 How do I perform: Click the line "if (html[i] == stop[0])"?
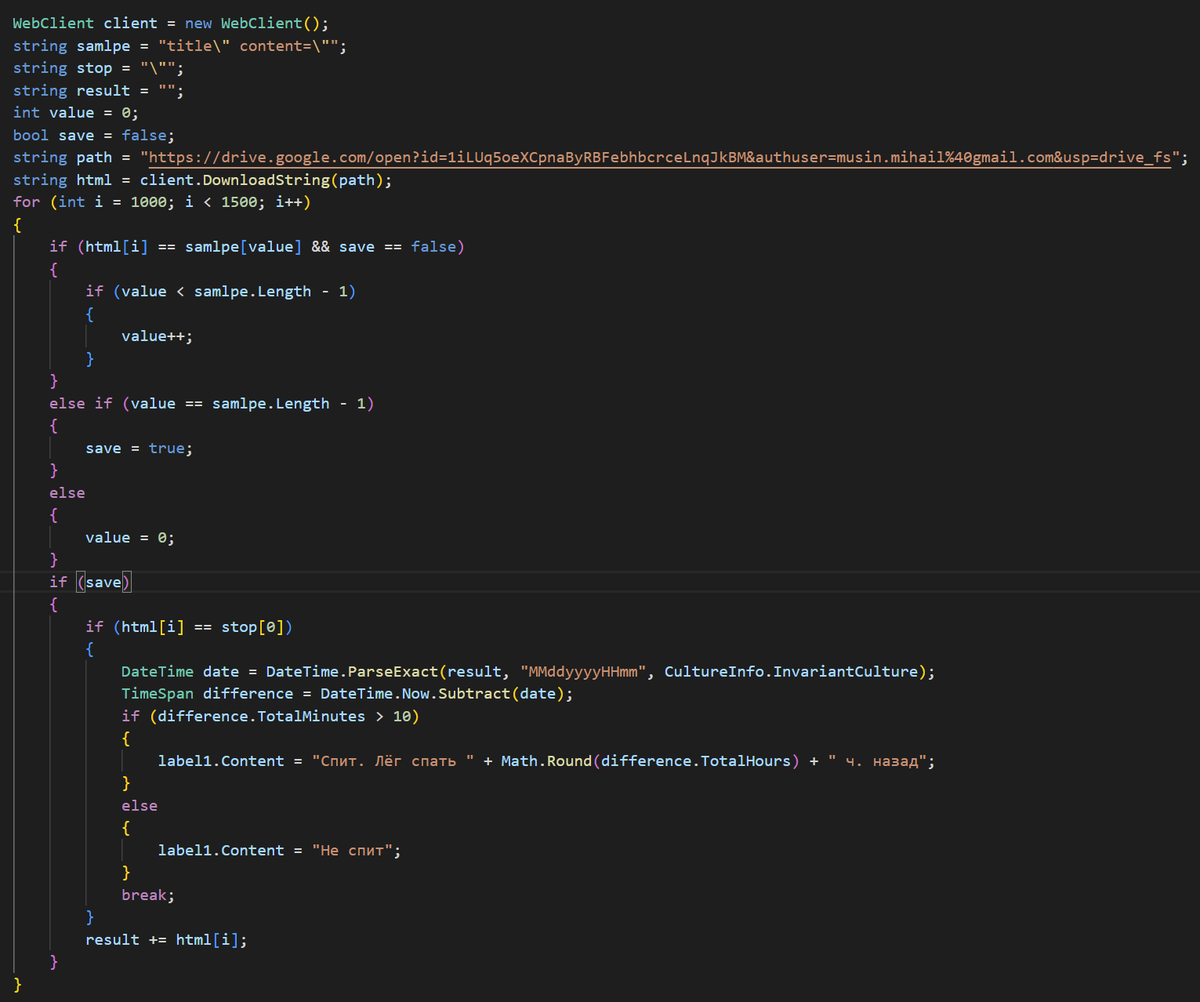pos(189,626)
